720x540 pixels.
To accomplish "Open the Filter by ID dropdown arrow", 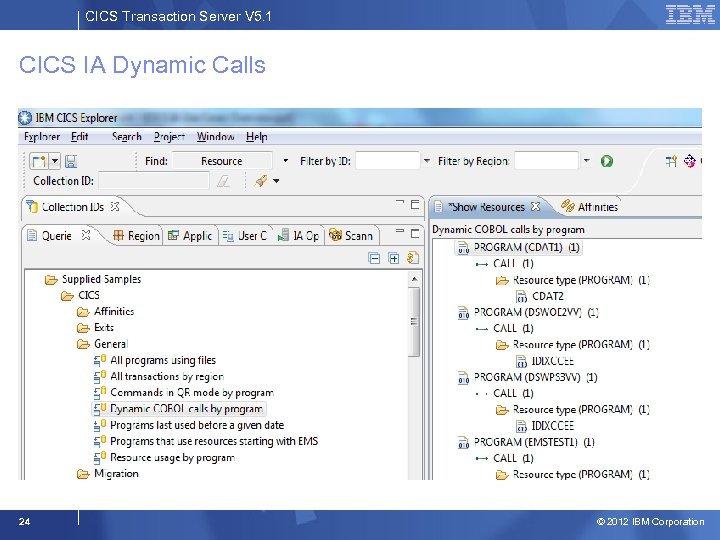I will tap(427, 161).
